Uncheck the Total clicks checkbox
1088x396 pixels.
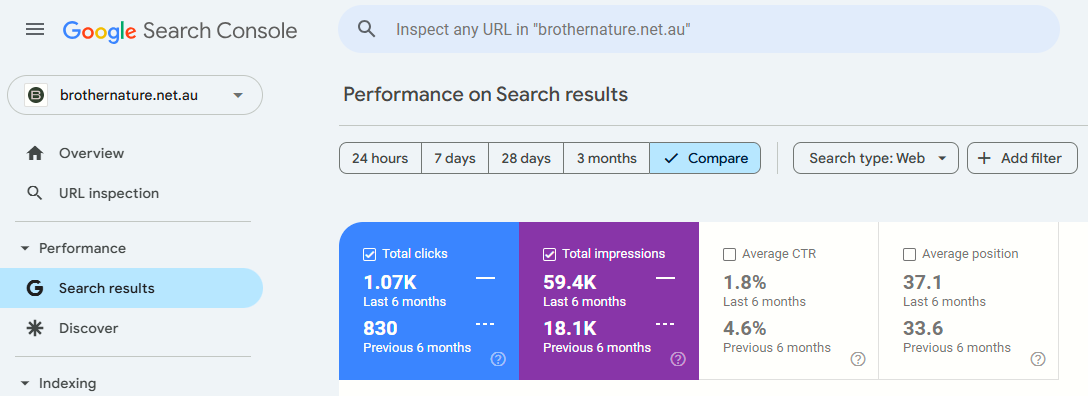click(370, 255)
